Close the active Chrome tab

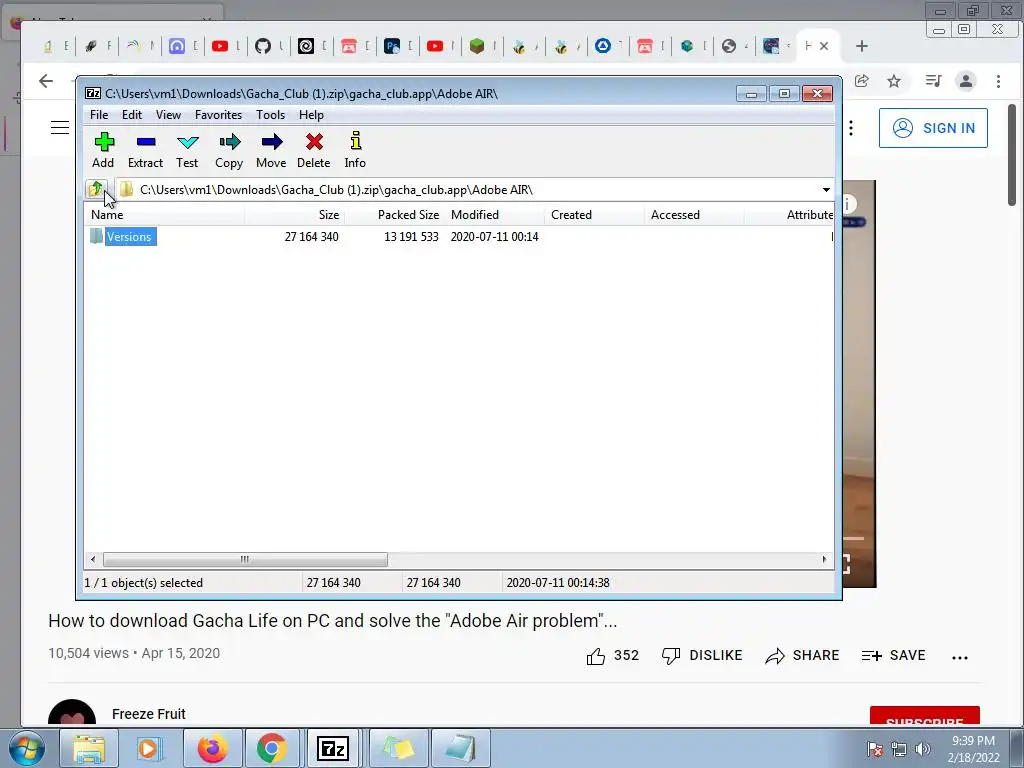point(824,46)
